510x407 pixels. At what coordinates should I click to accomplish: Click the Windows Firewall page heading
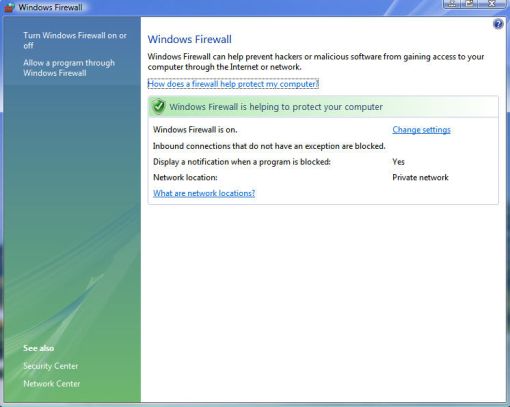(190, 39)
